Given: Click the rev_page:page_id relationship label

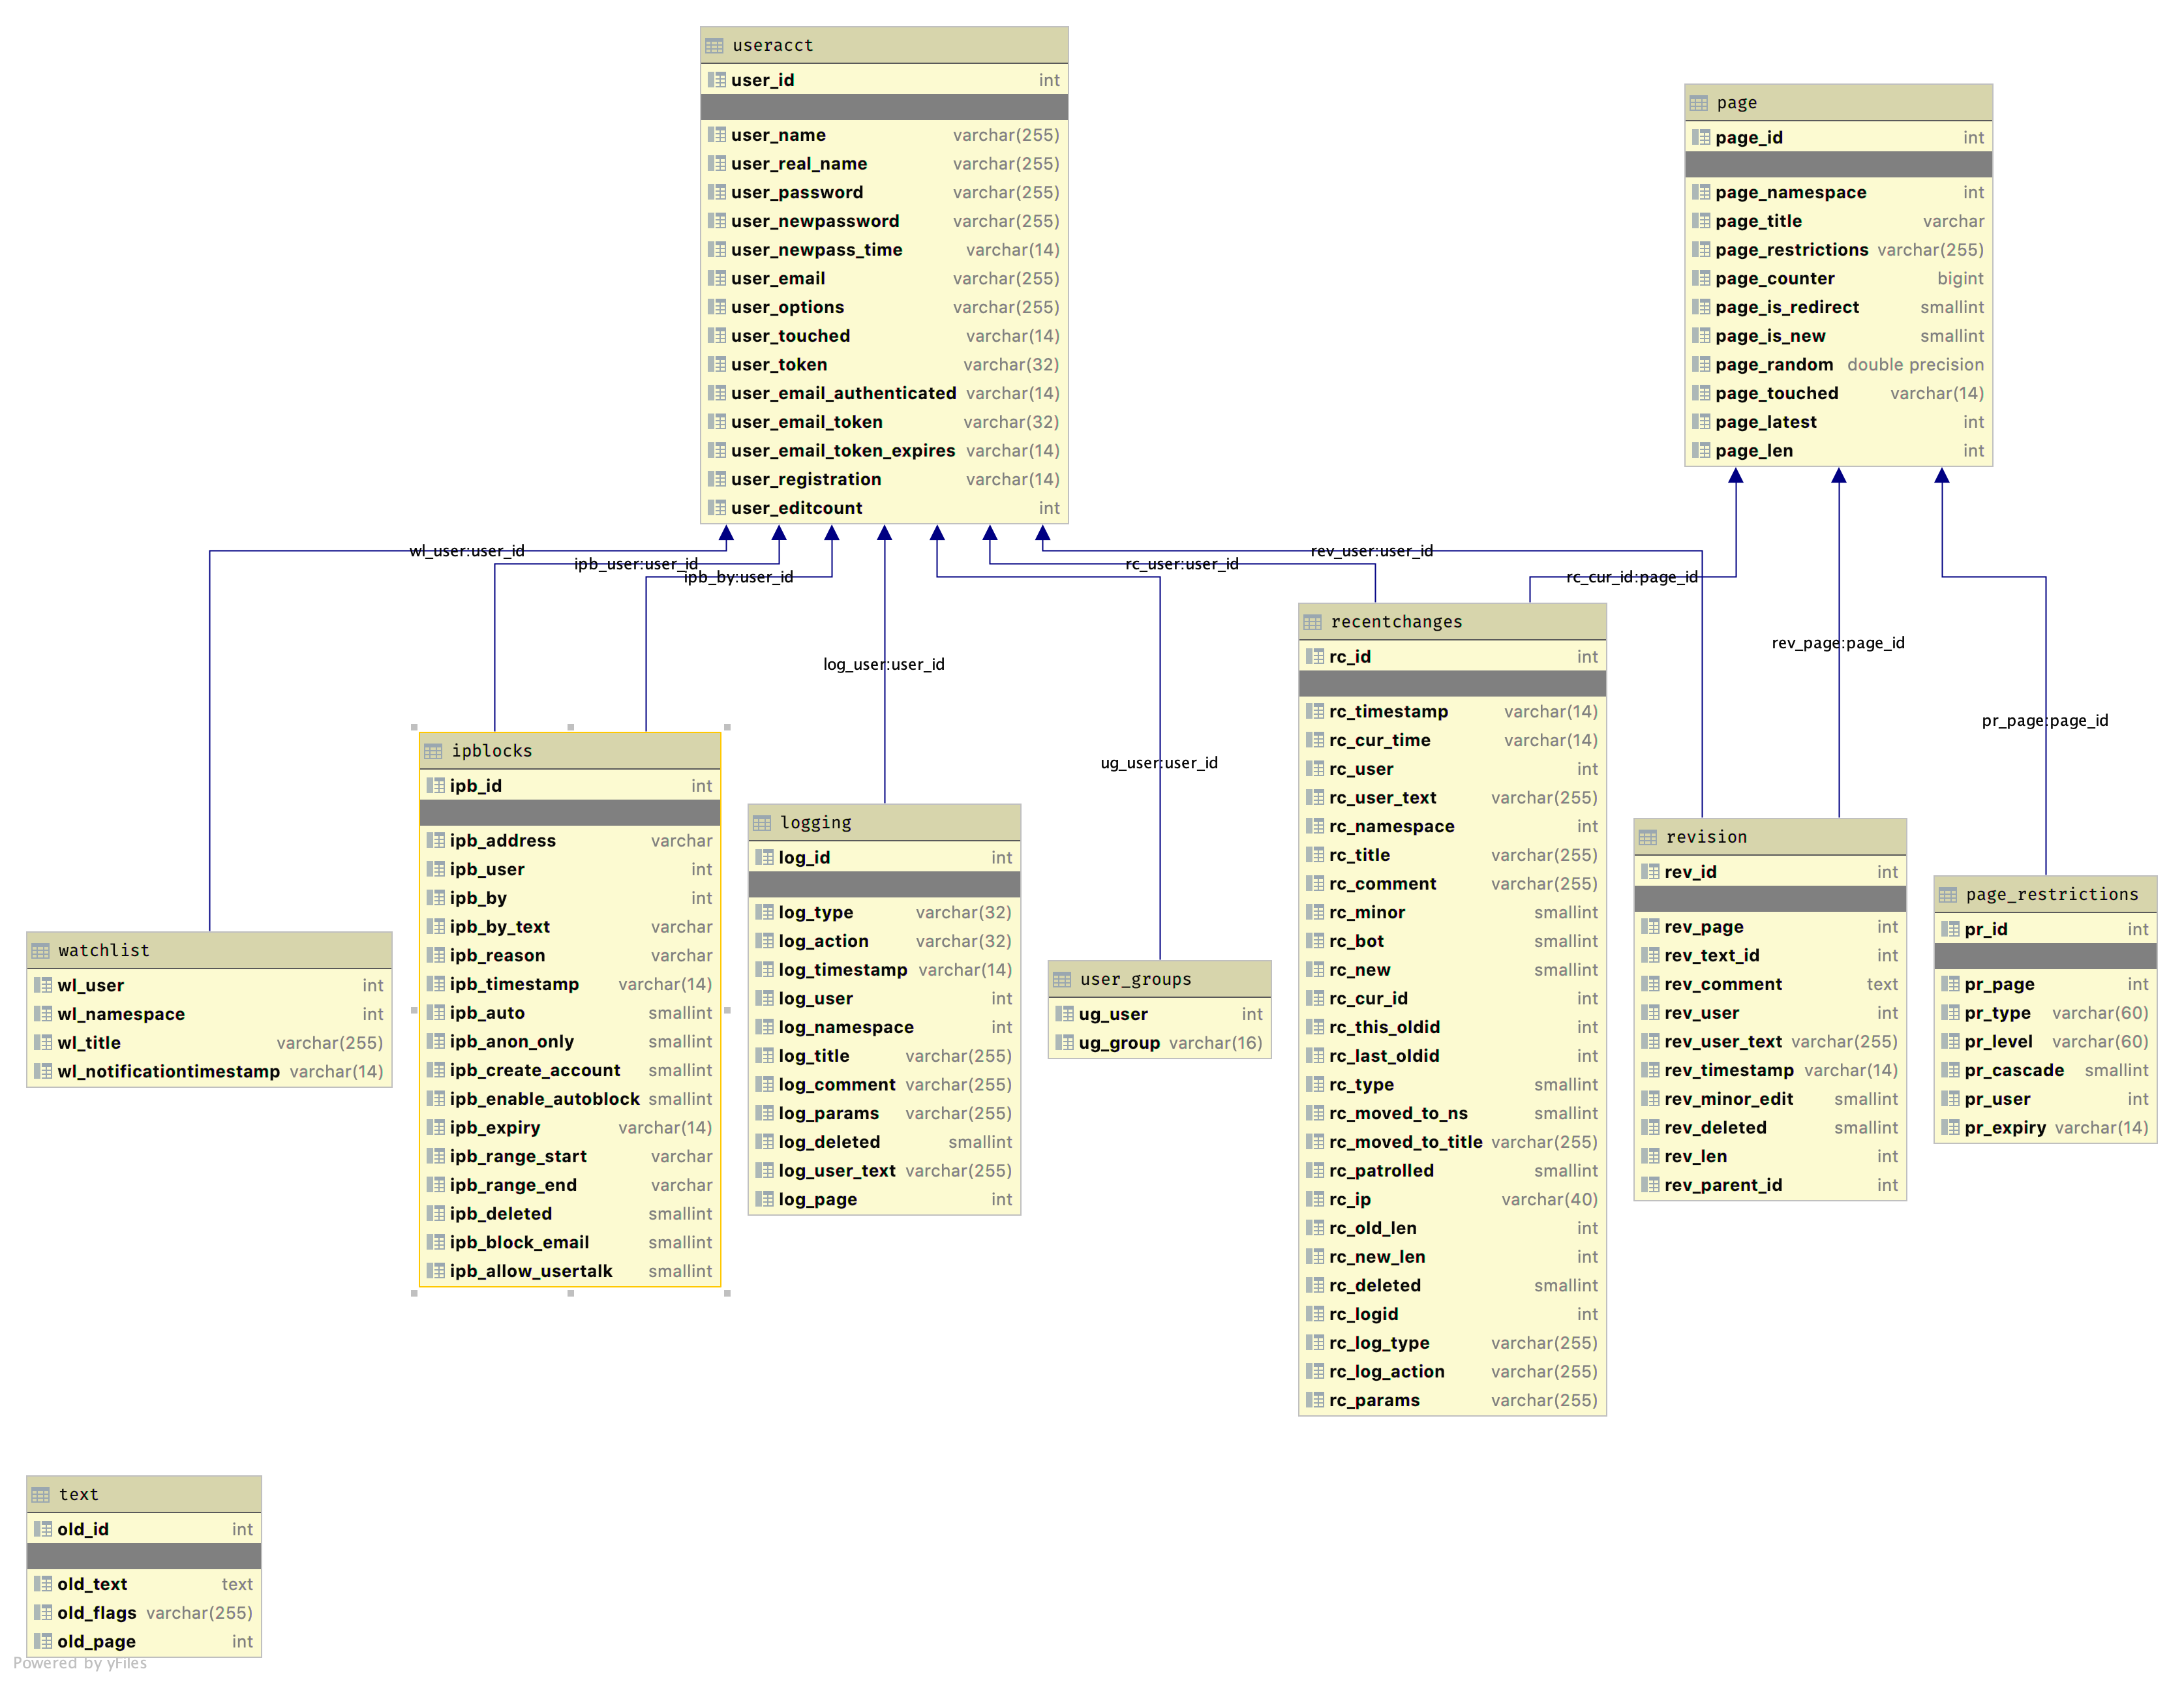Looking at the screenshot, I should coord(1837,643).
